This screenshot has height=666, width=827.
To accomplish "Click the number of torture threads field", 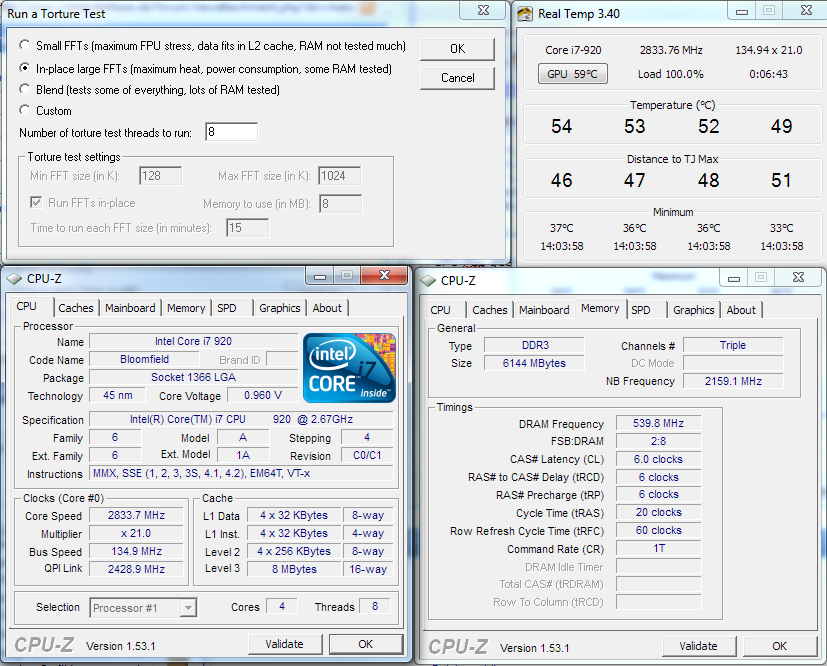I will [x=232, y=132].
